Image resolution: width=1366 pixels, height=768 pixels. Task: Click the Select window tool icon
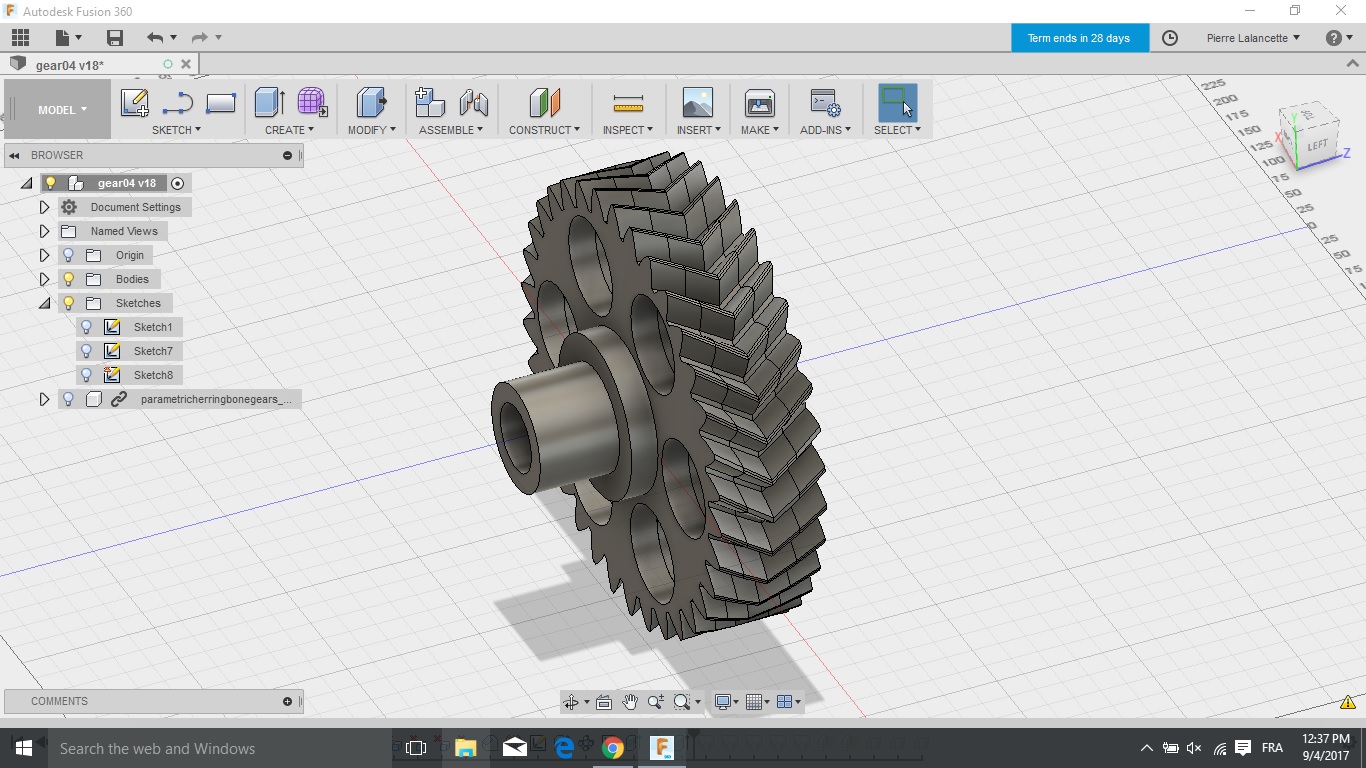pyautogui.click(x=897, y=102)
